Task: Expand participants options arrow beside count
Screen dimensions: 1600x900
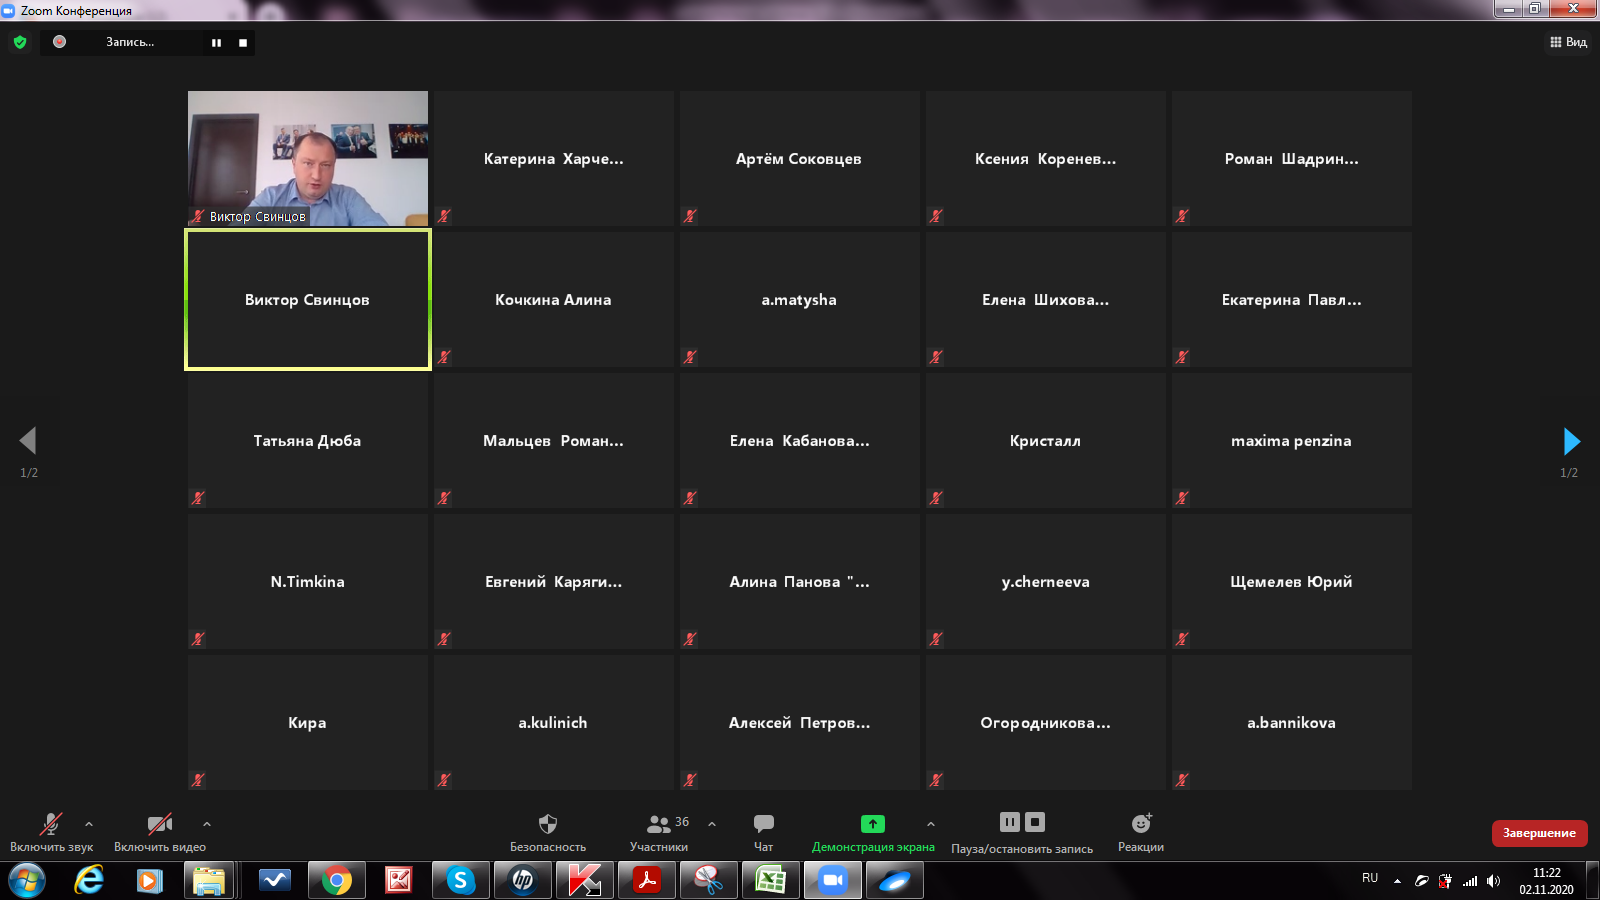Action: point(712,824)
